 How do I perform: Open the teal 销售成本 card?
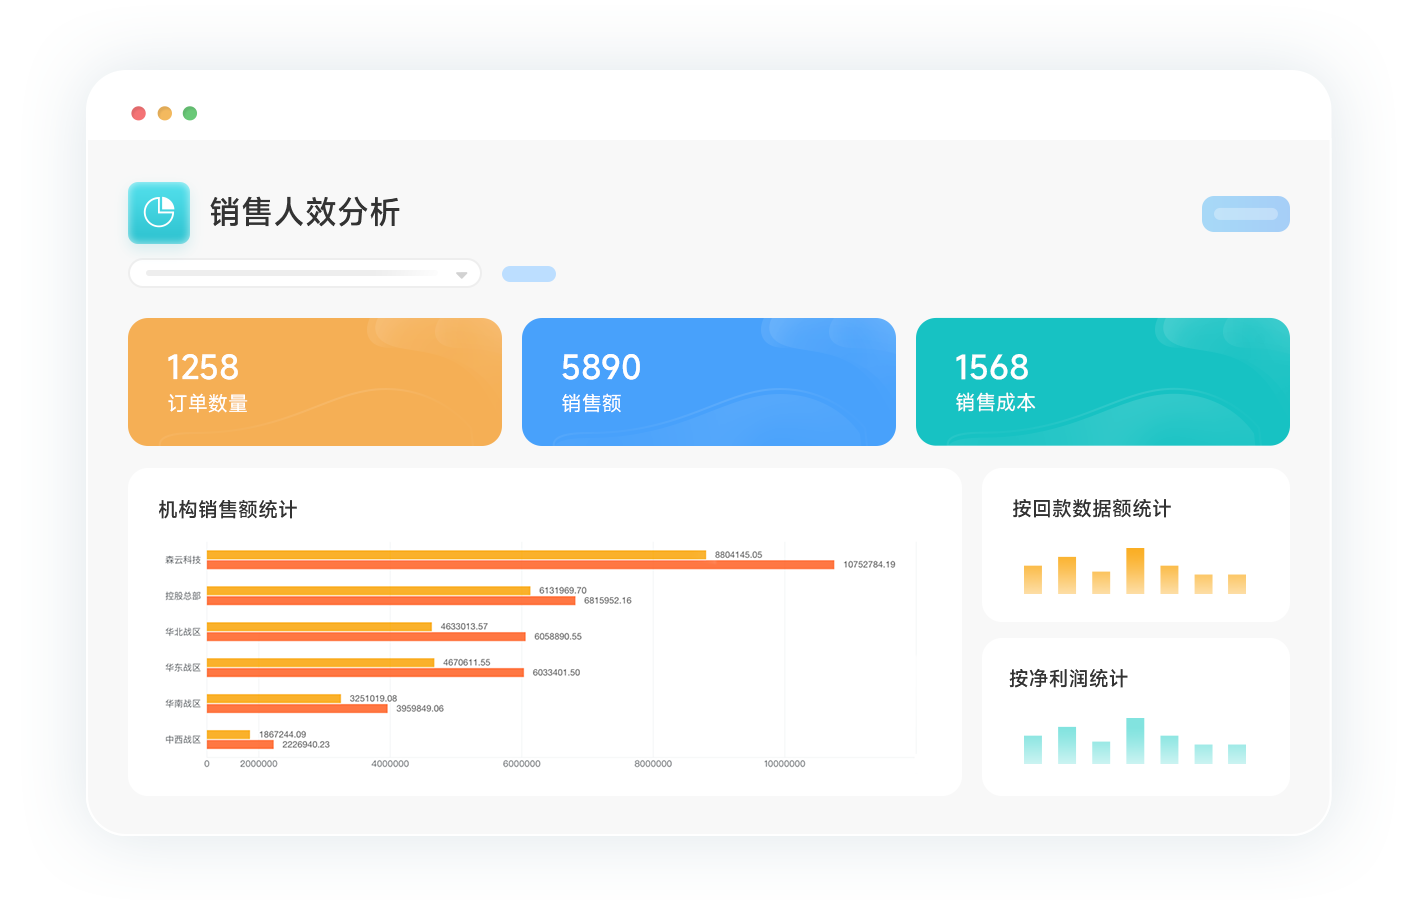(x=1102, y=382)
